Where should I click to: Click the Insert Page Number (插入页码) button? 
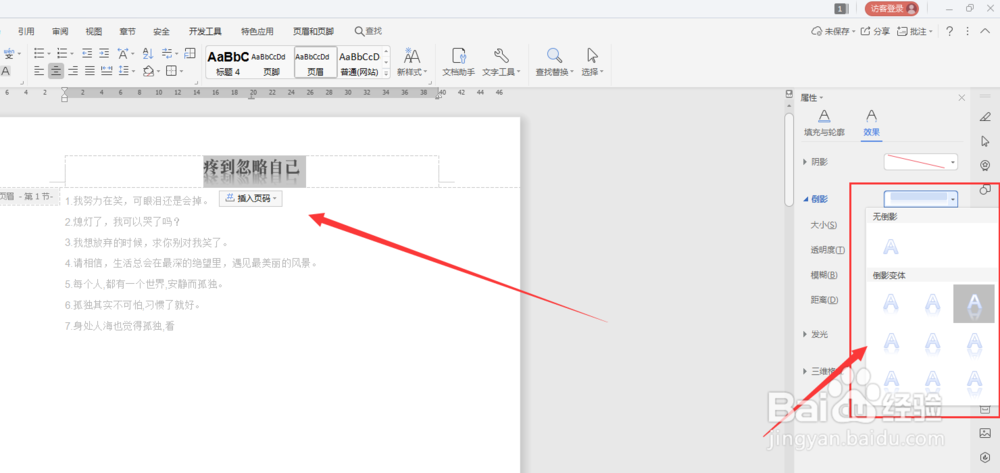coord(251,199)
